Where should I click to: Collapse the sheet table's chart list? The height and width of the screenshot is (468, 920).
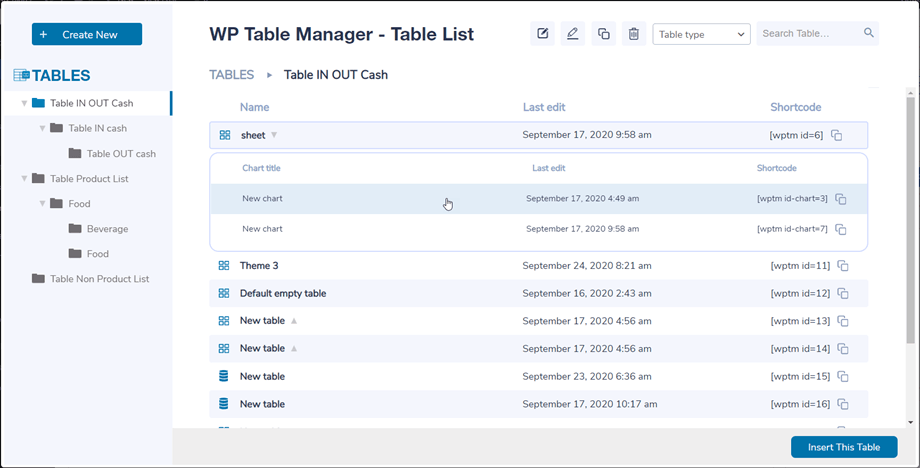[x=274, y=135]
